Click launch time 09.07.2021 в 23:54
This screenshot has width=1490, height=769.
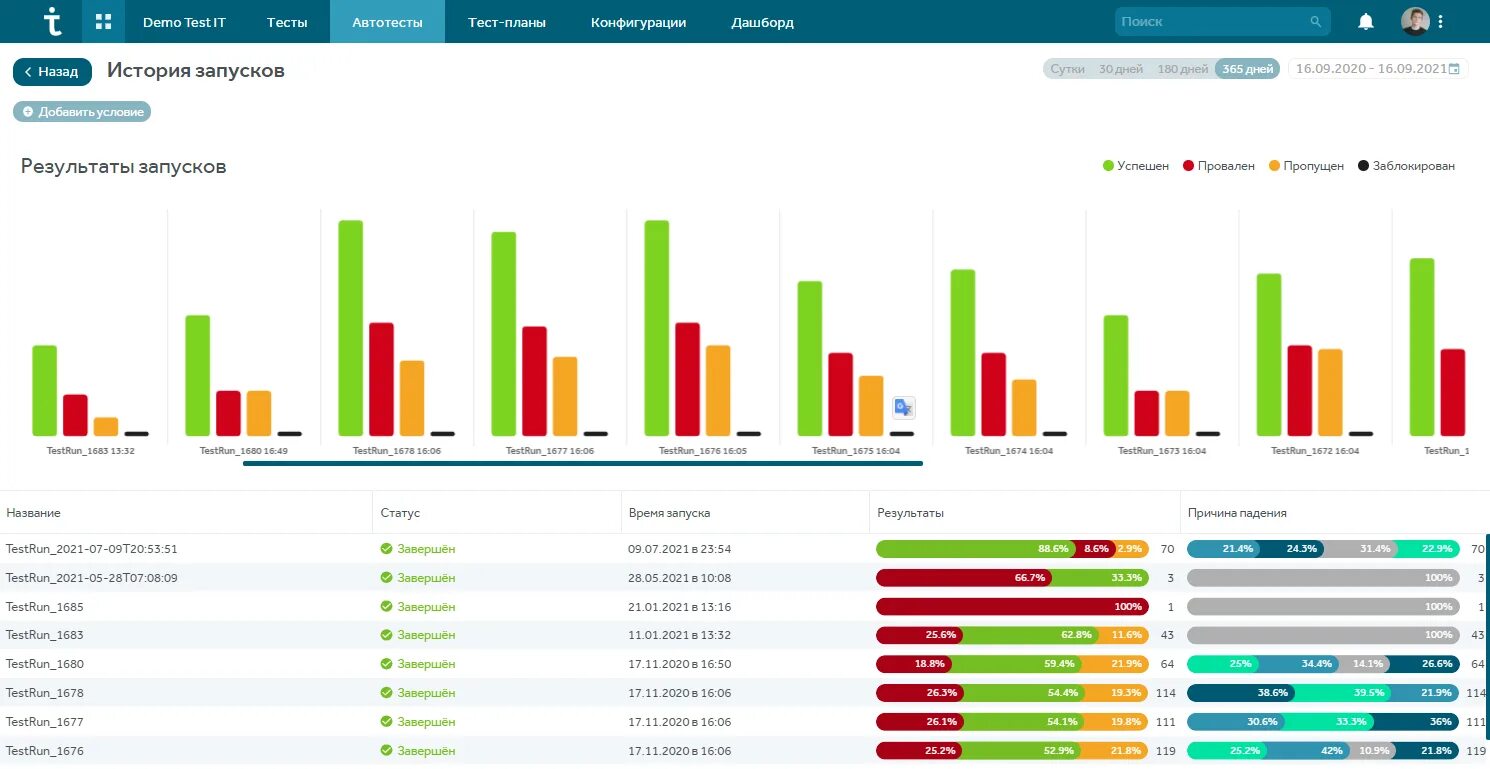[680, 549]
